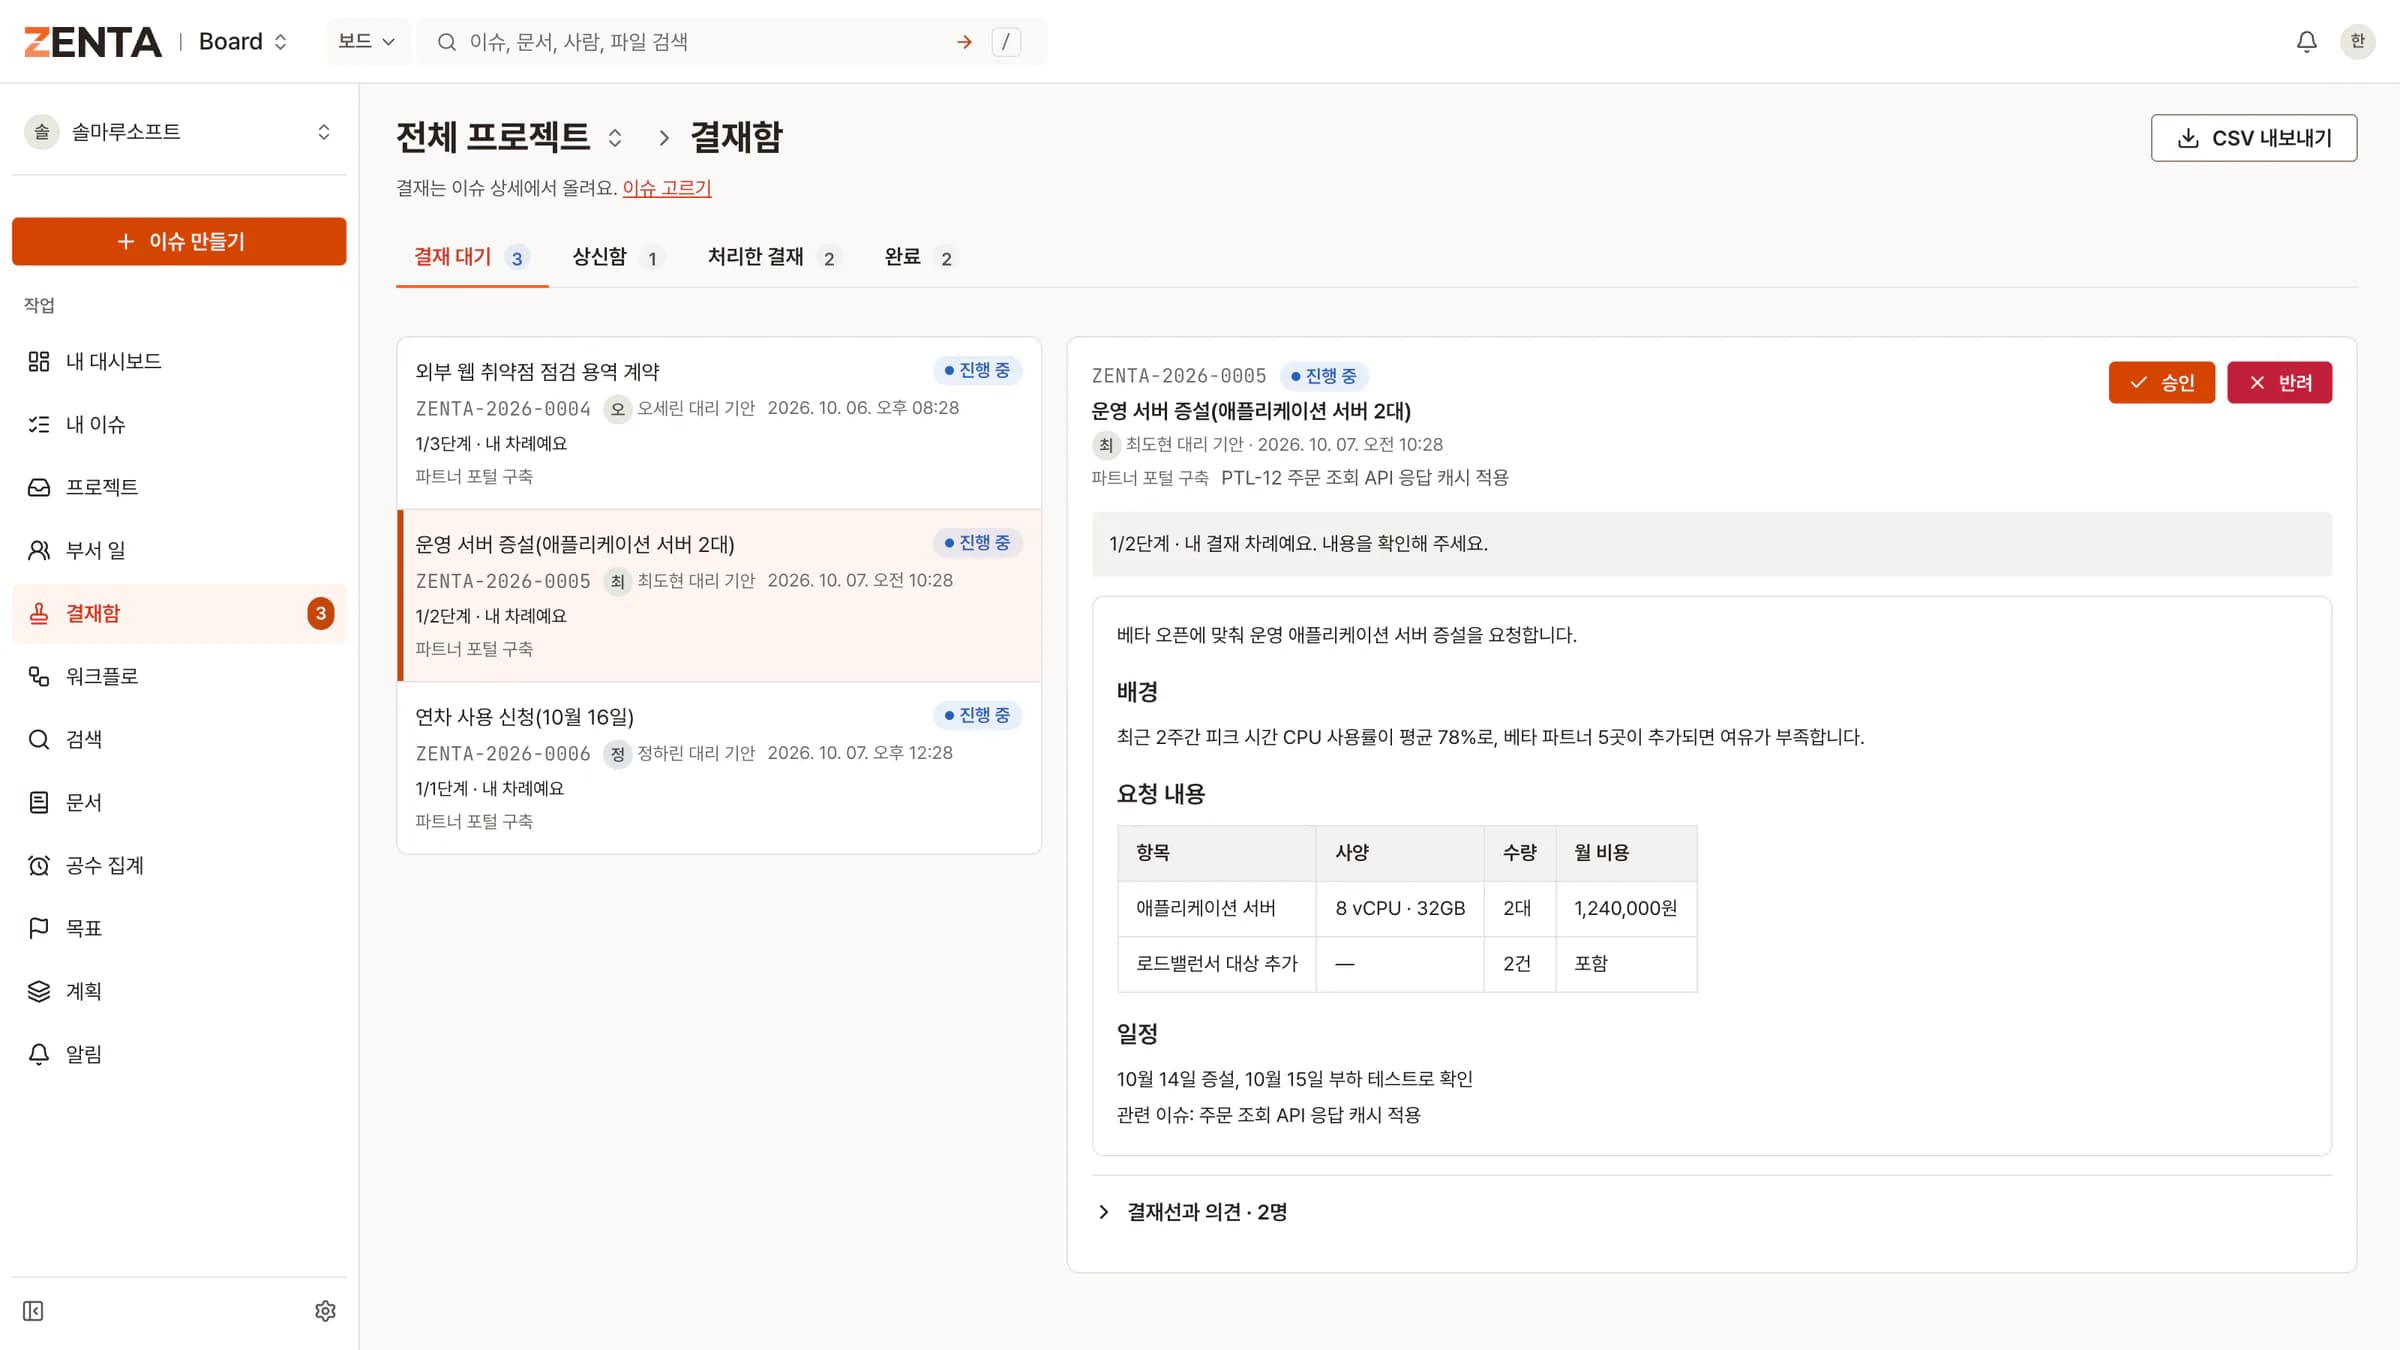
Task: Click 1/2단계 내 결재 차례 notice banner
Action: [x=1711, y=544]
